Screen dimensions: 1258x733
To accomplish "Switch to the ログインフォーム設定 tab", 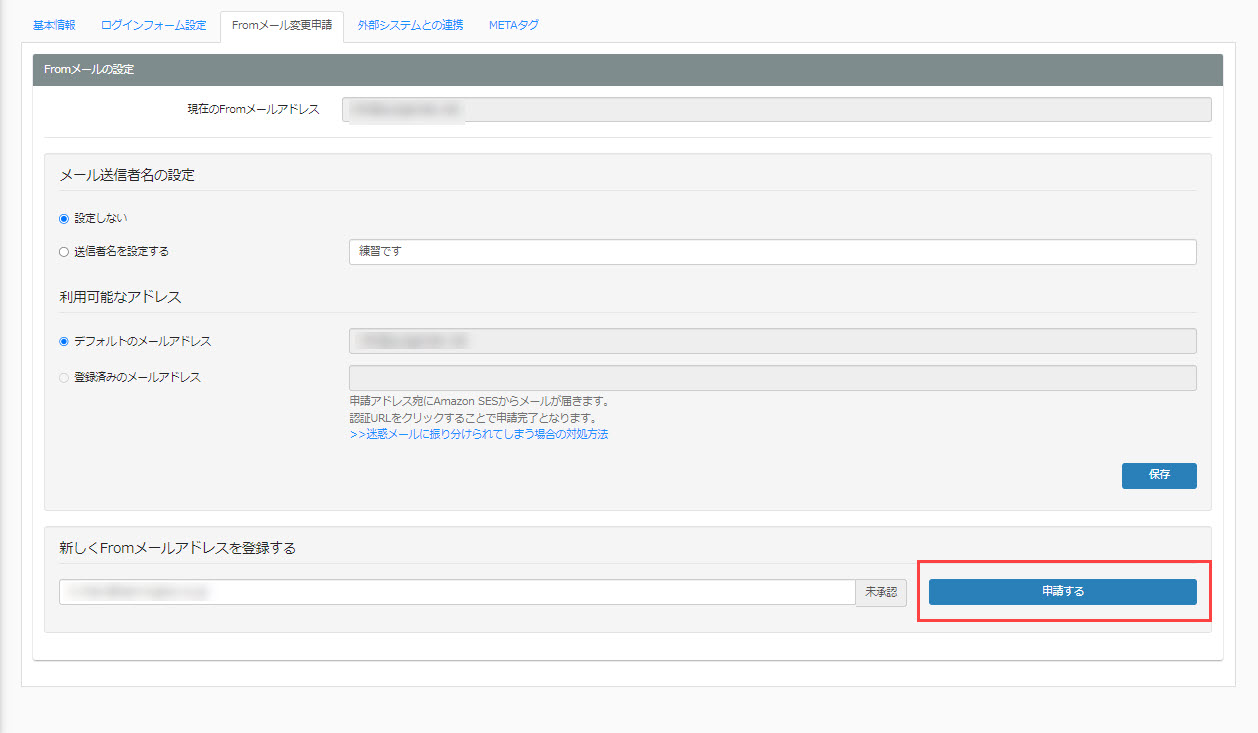I will point(153,25).
